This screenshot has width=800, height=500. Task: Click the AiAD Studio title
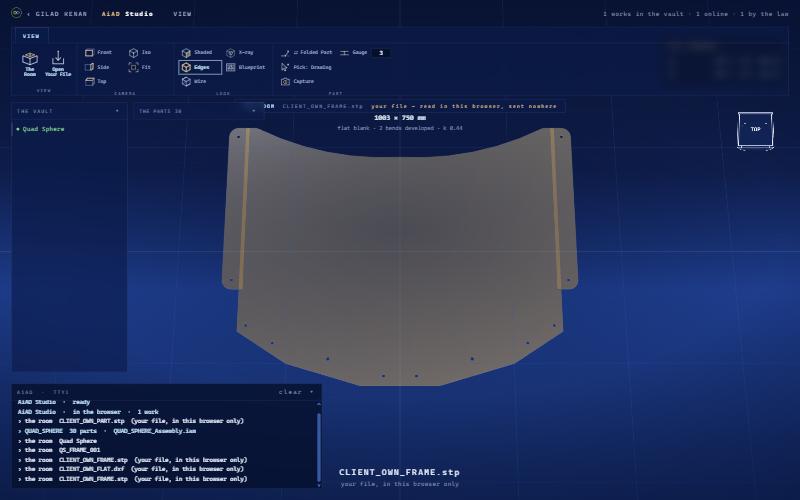coord(127,14)
